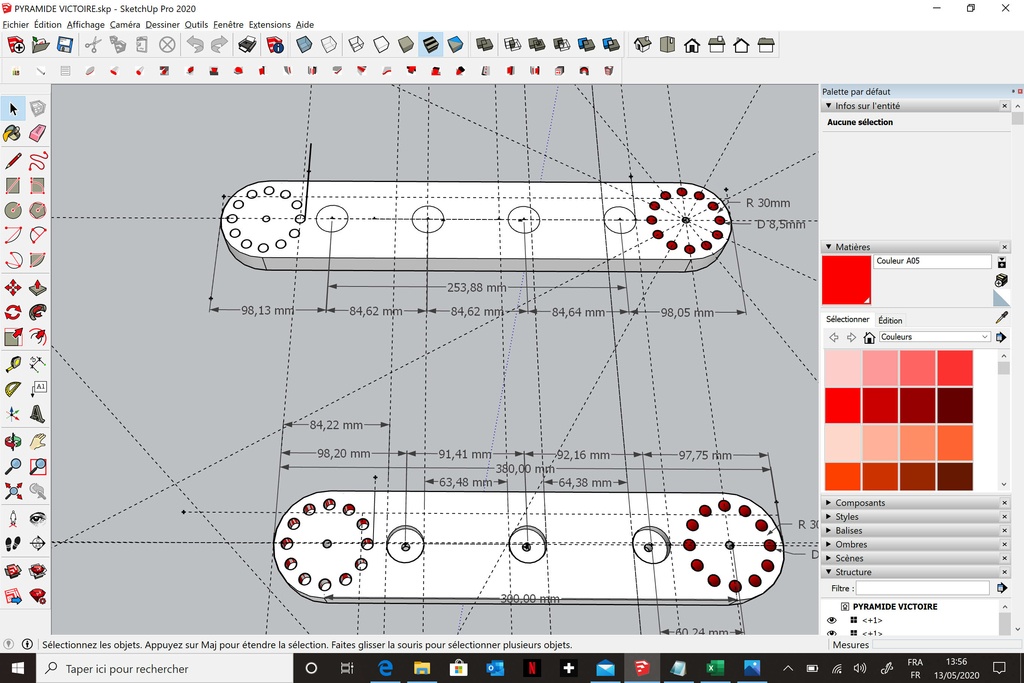Image resolution: width=1024 pixels, height=683 pixels.
Task: Open the Fichier menu
Action: point(16,25)
